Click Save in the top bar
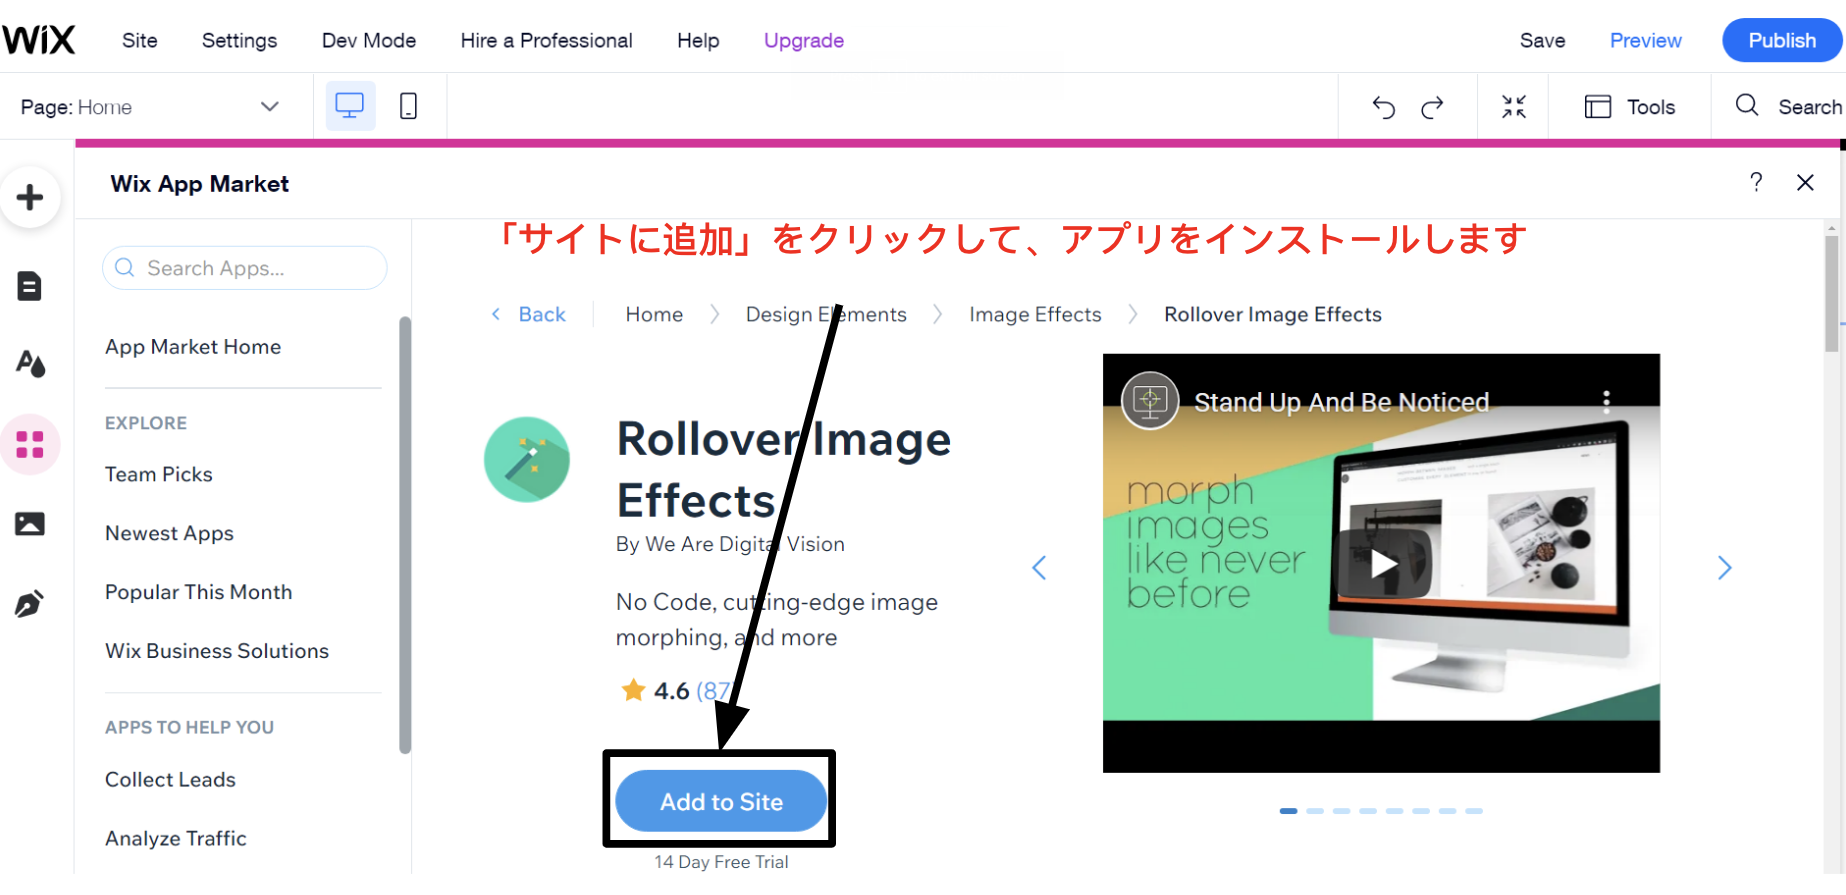 [x=1542, y=40]
